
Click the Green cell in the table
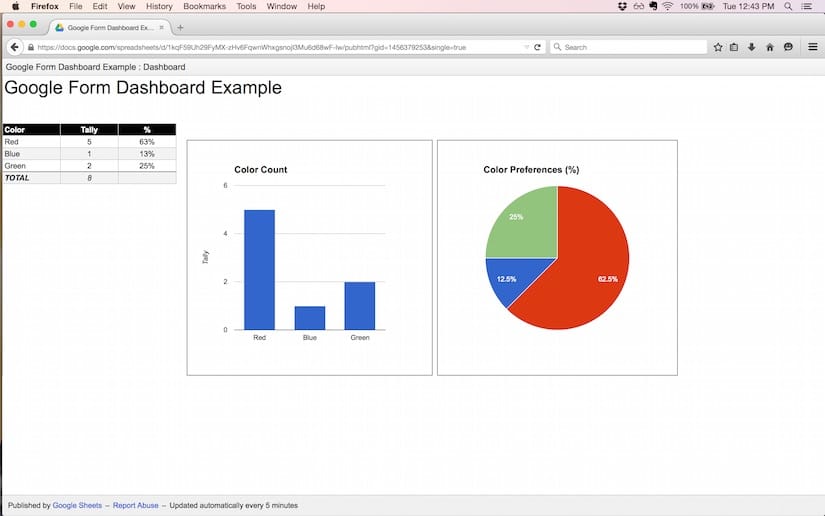(32, 166)
